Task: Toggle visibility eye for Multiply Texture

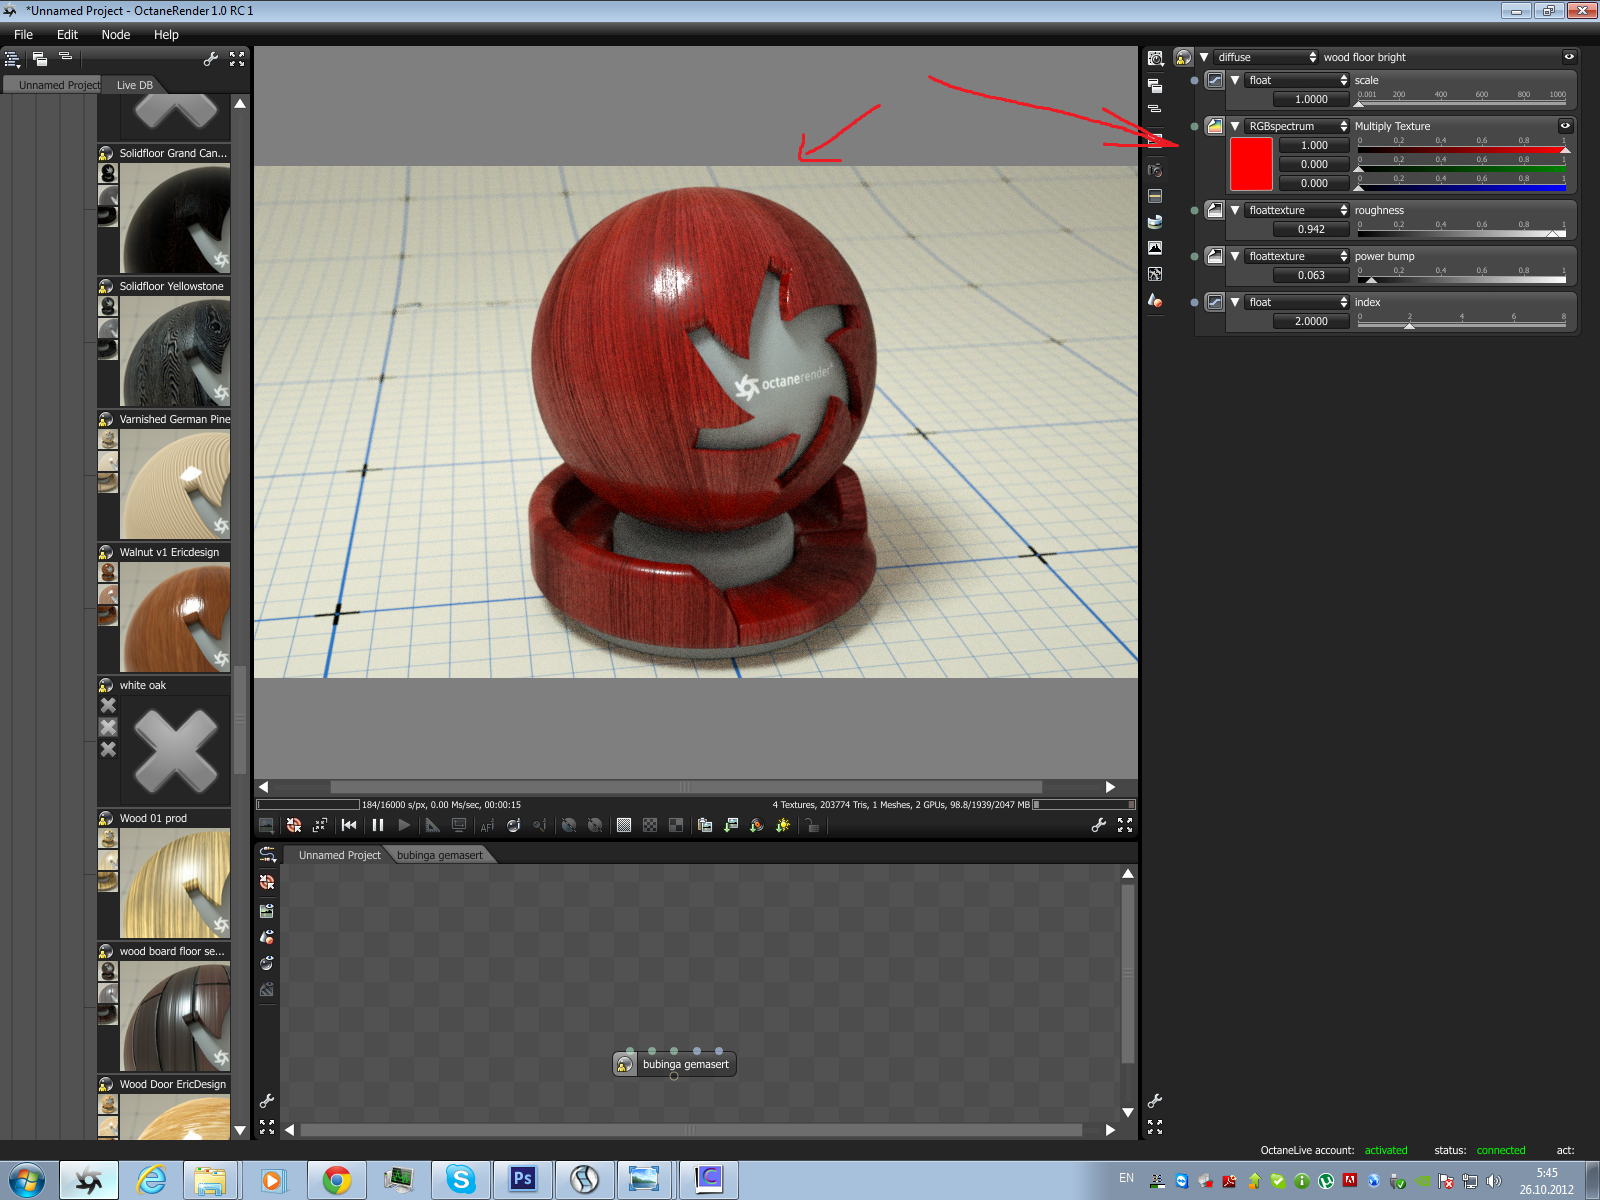Action: click(x=1565, y=126)
